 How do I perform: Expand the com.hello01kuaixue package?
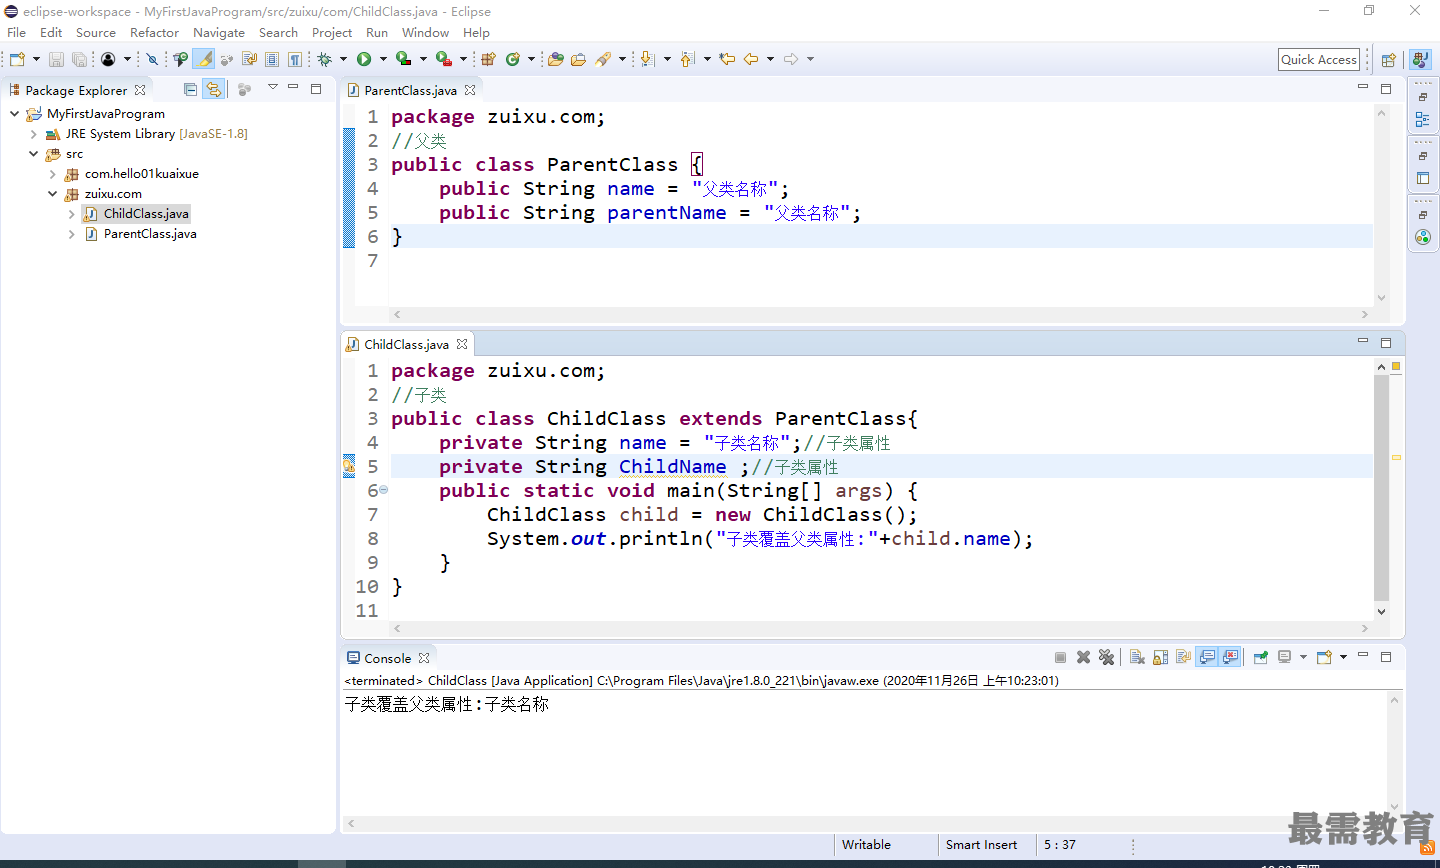click(52, 174)
